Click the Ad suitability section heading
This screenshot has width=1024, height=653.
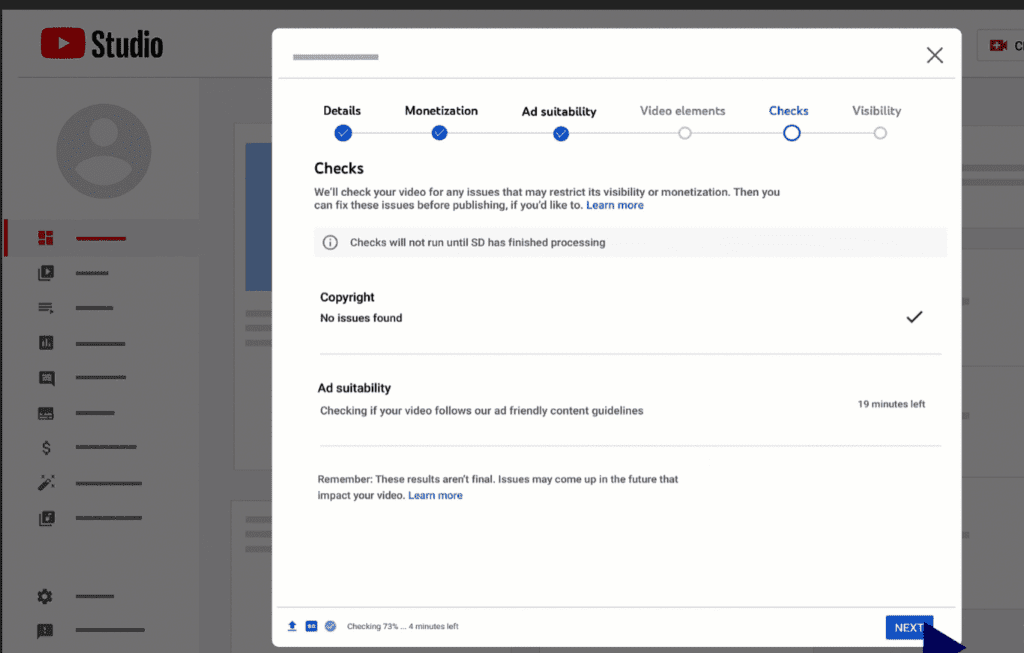point(354,388)
